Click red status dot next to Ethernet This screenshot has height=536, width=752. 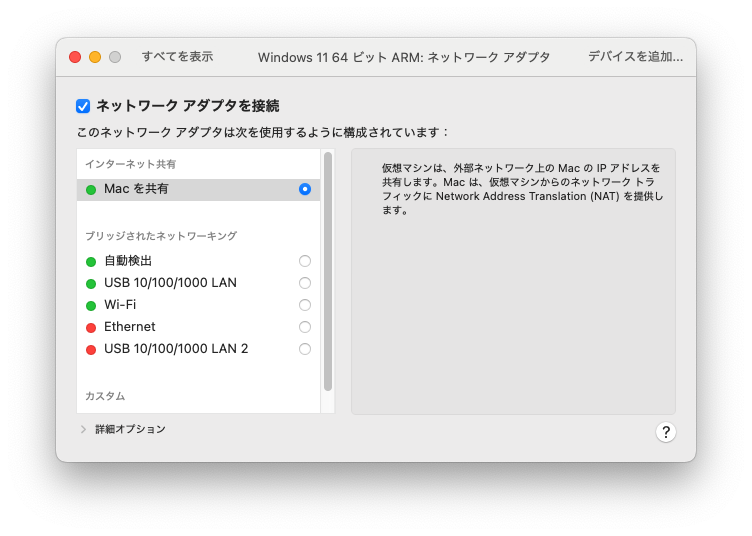pos(91,327)
